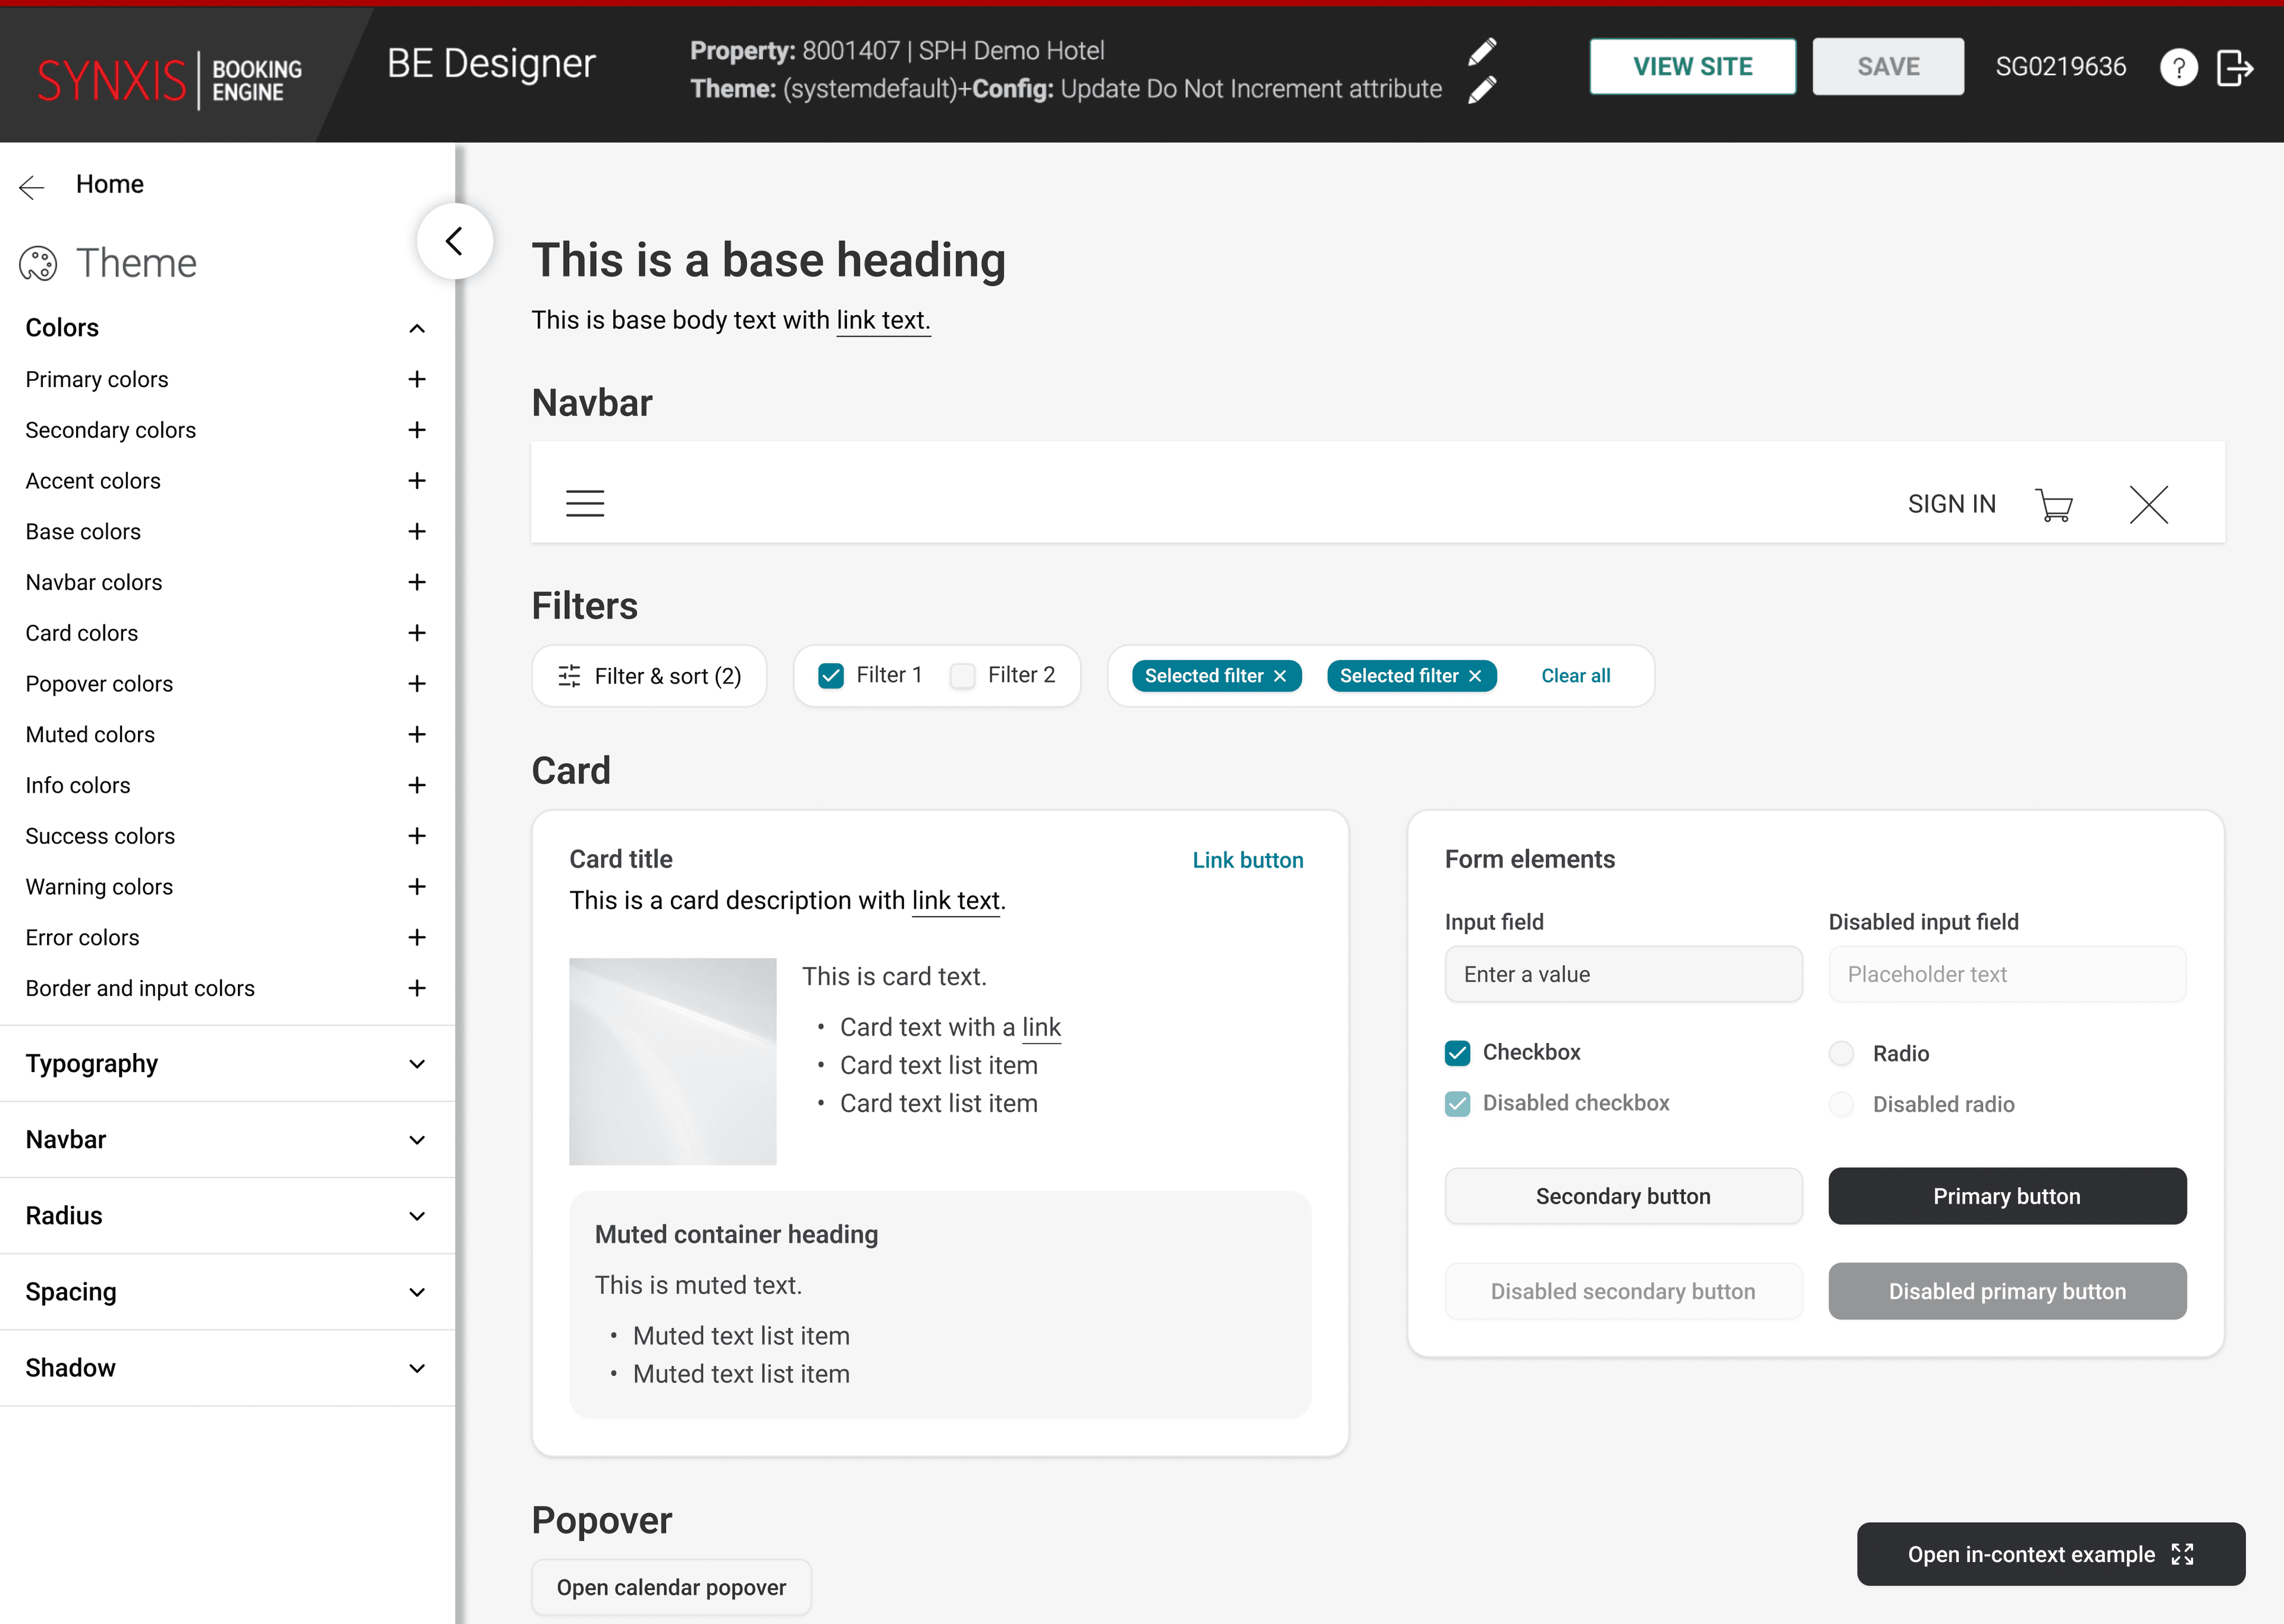2284x1624 pixels.
Task: Remove the second Selected filter chip
Action: click(x=1475, y=676)
